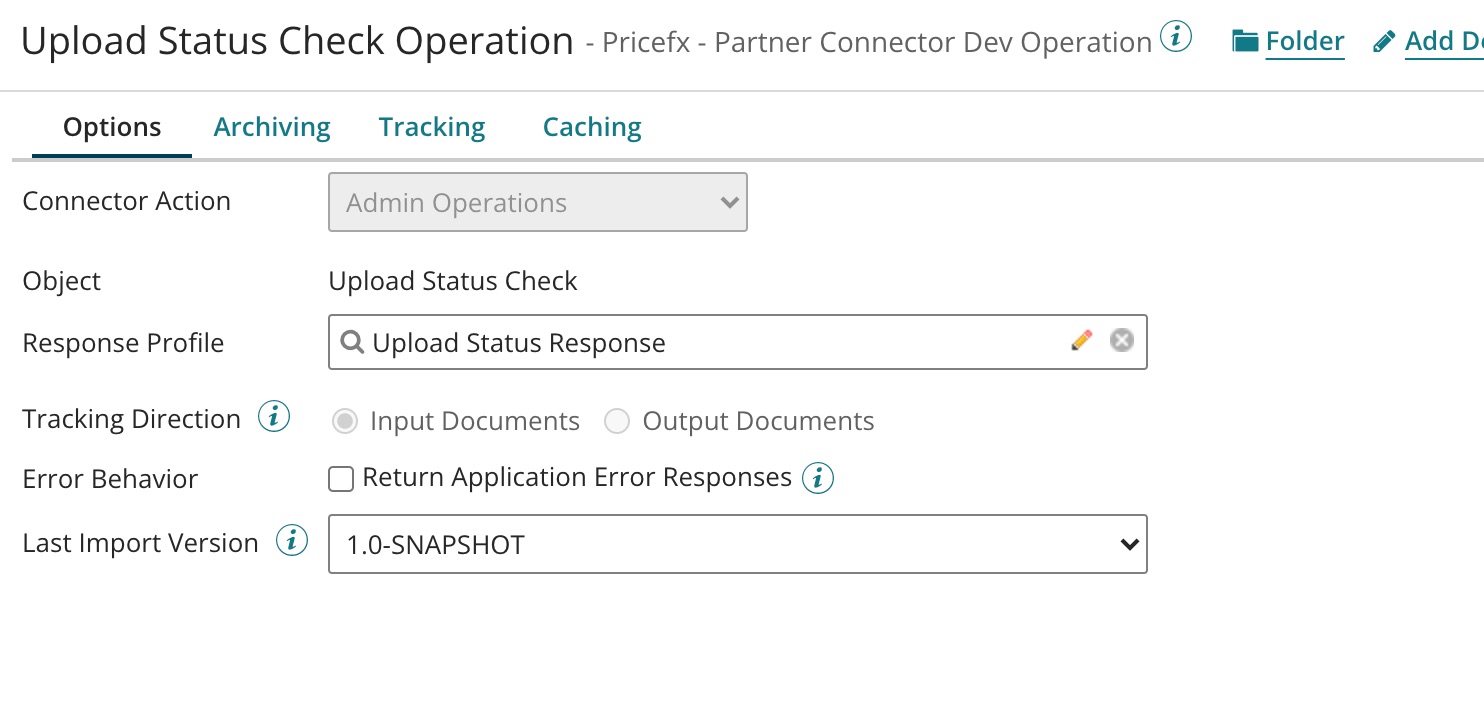Open the Return Application Error Responses info icon
The height and width of the screenshot is (712, 1484).
[818, 478]
